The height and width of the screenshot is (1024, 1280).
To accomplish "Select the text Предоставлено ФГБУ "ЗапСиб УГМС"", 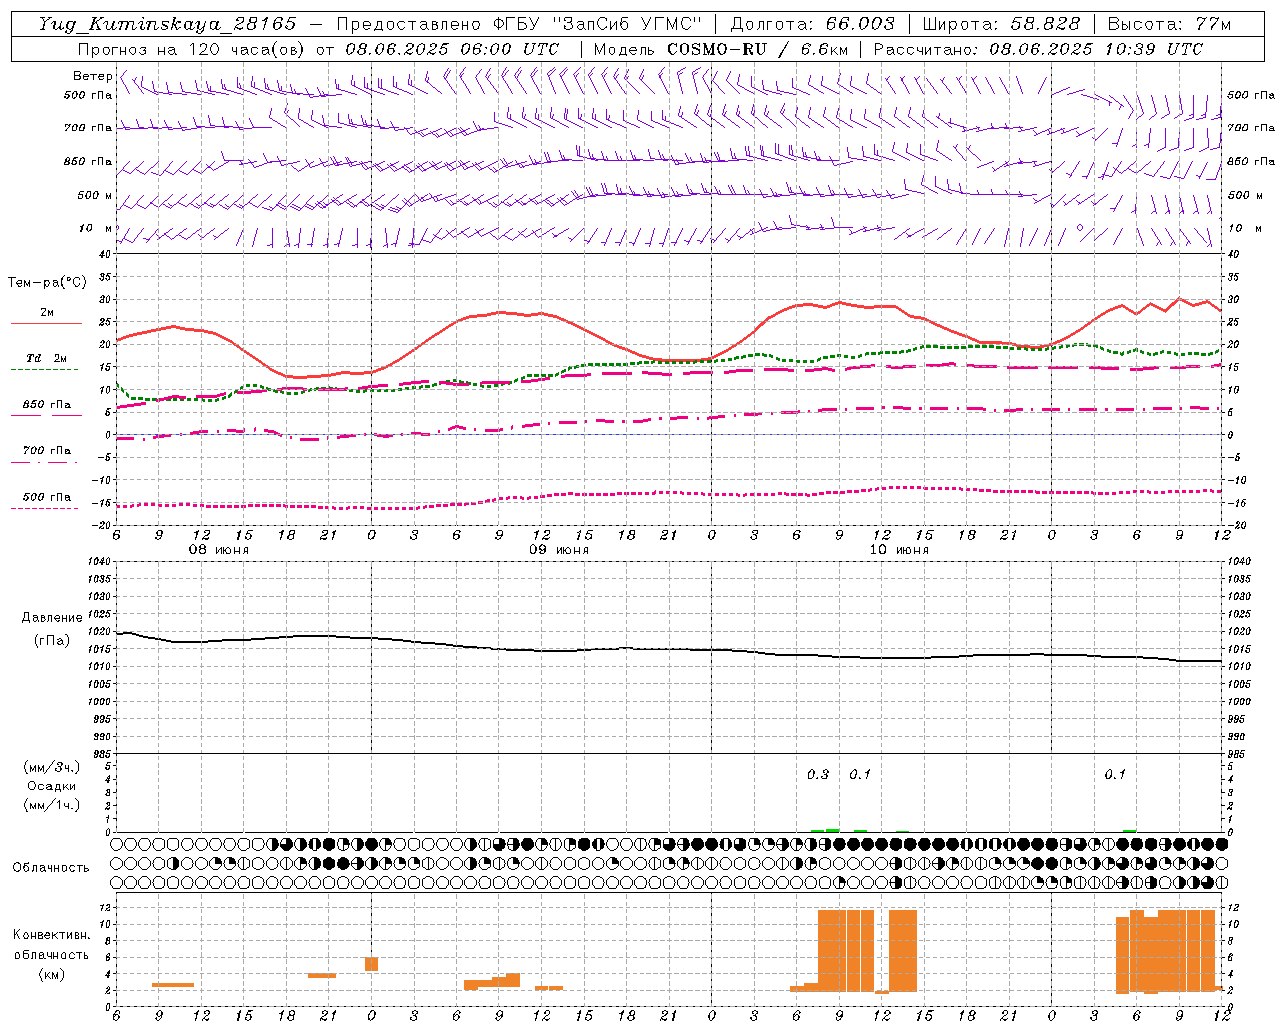I will 519,24.
